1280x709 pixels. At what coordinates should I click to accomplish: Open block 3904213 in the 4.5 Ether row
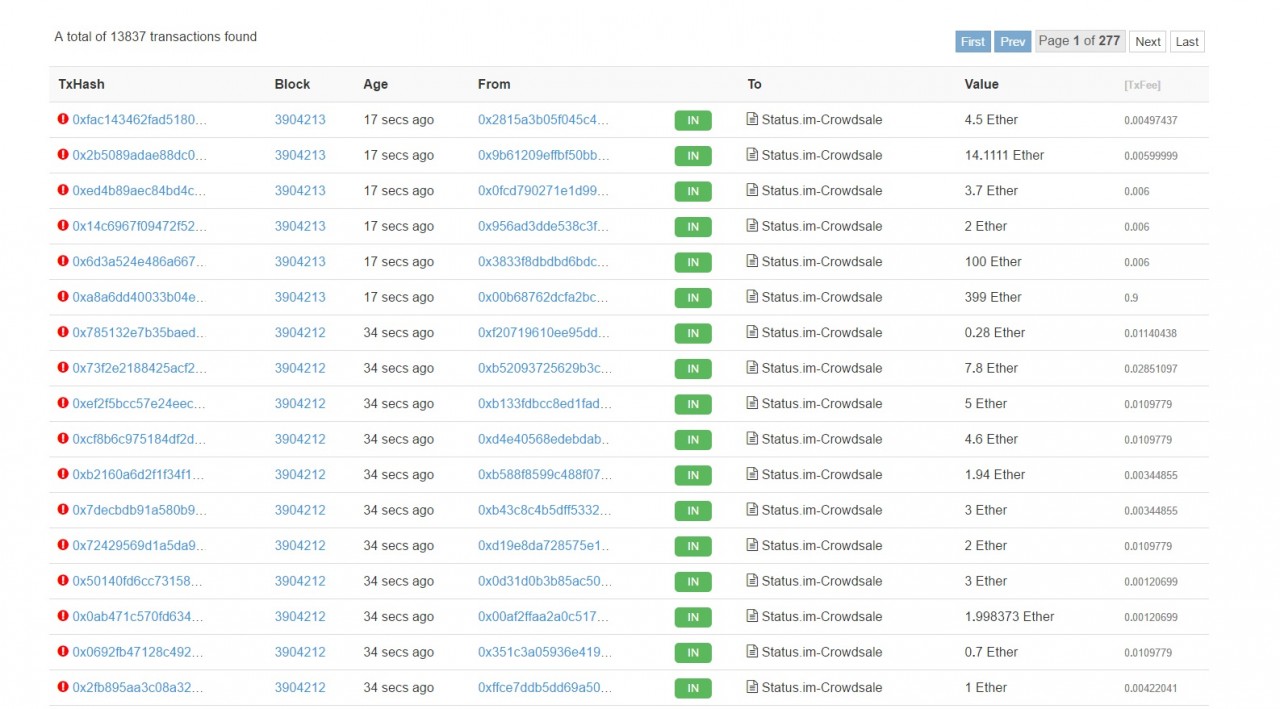point(300,120)
